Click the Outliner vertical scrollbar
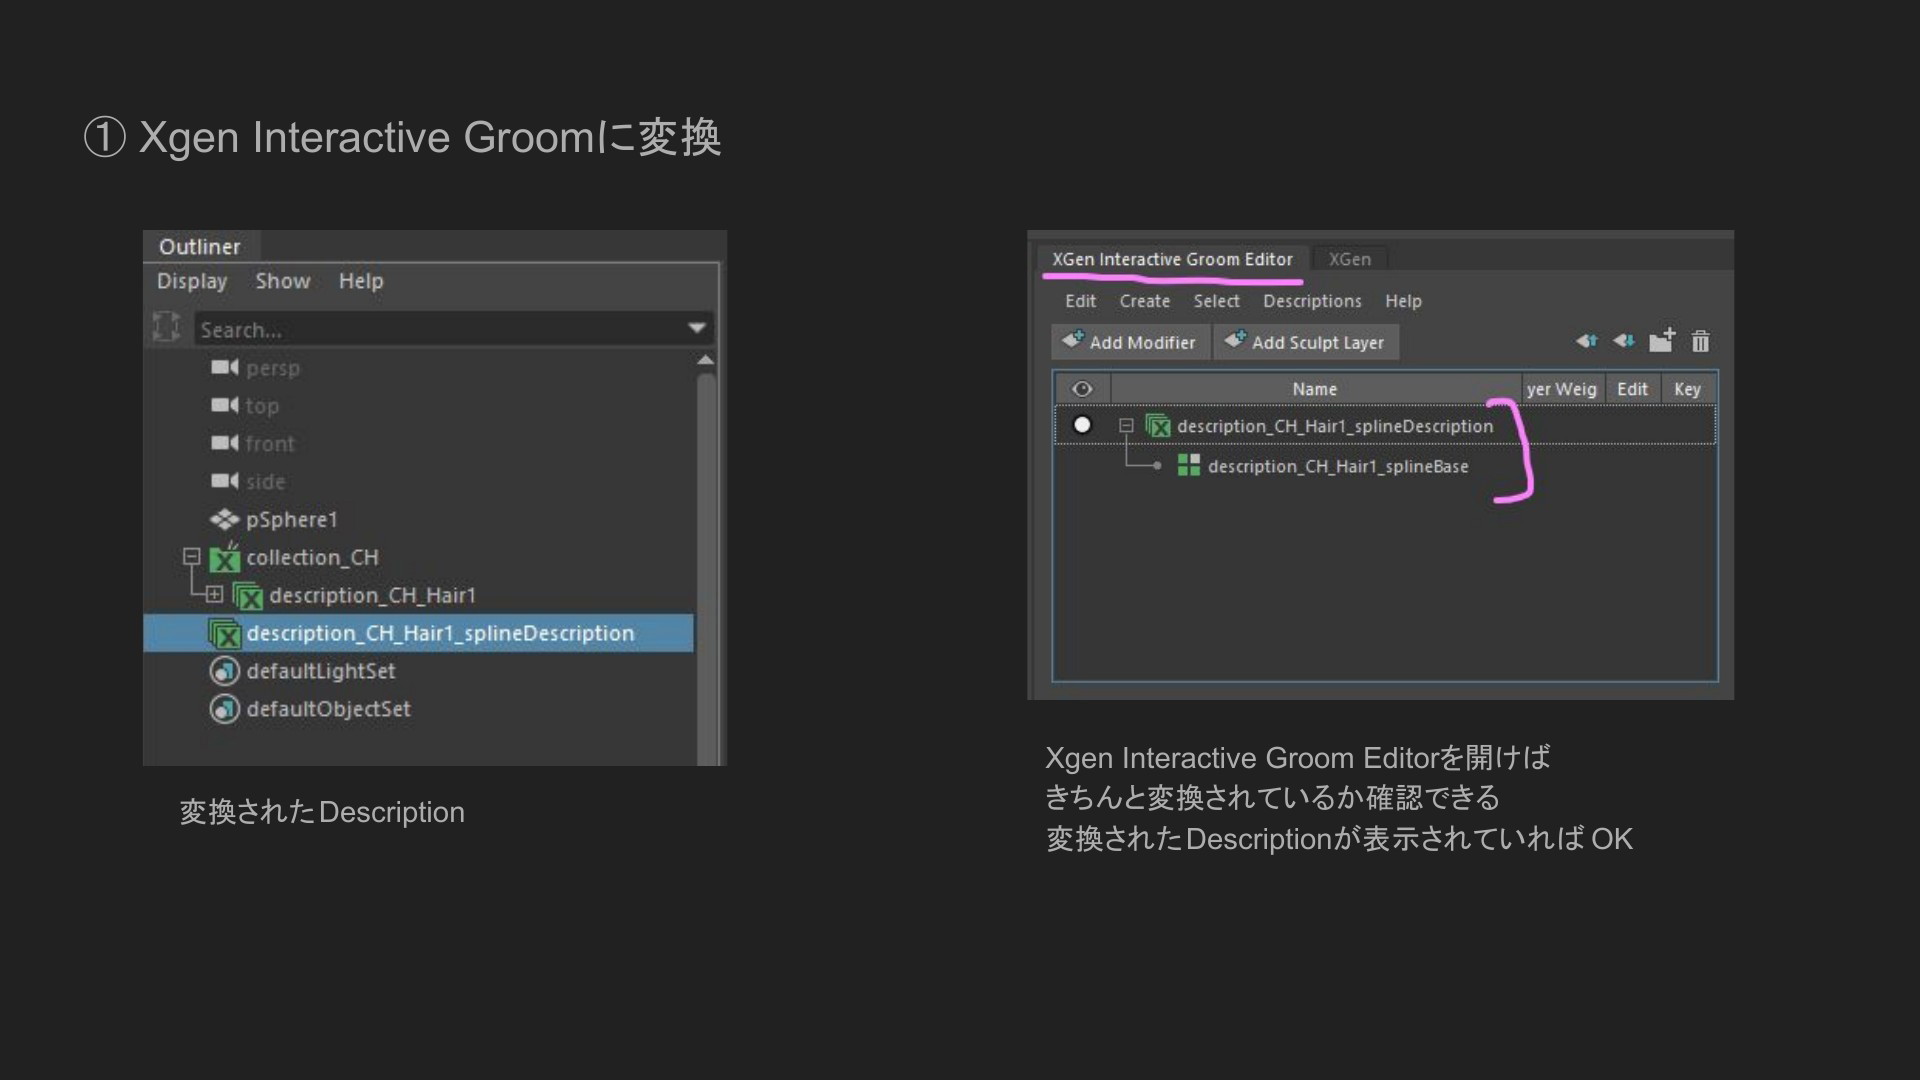This screenshot has height=1080, width=1920. 706,568
